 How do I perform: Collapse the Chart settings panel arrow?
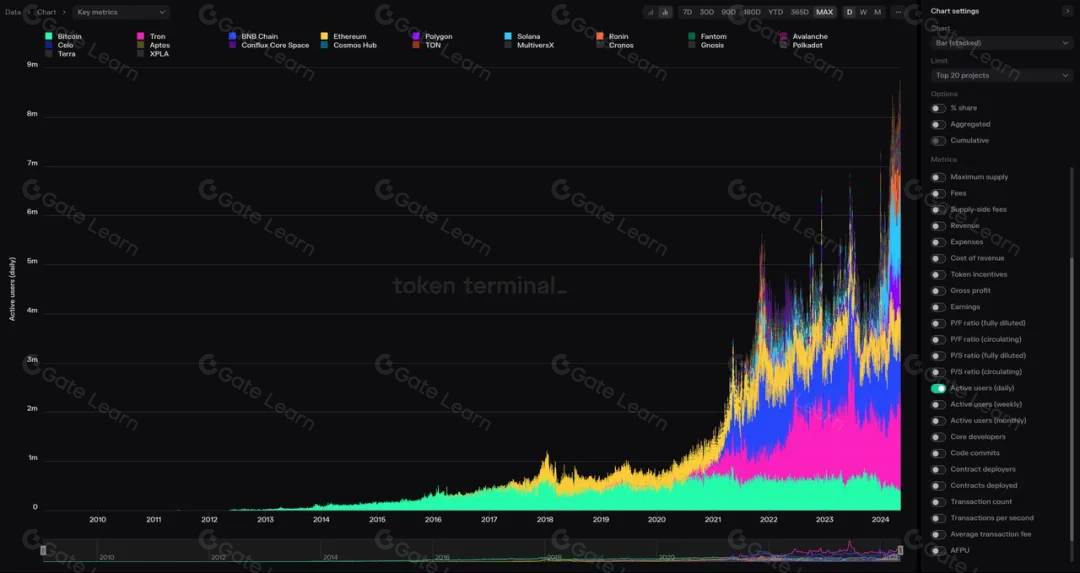[1067, 11]
